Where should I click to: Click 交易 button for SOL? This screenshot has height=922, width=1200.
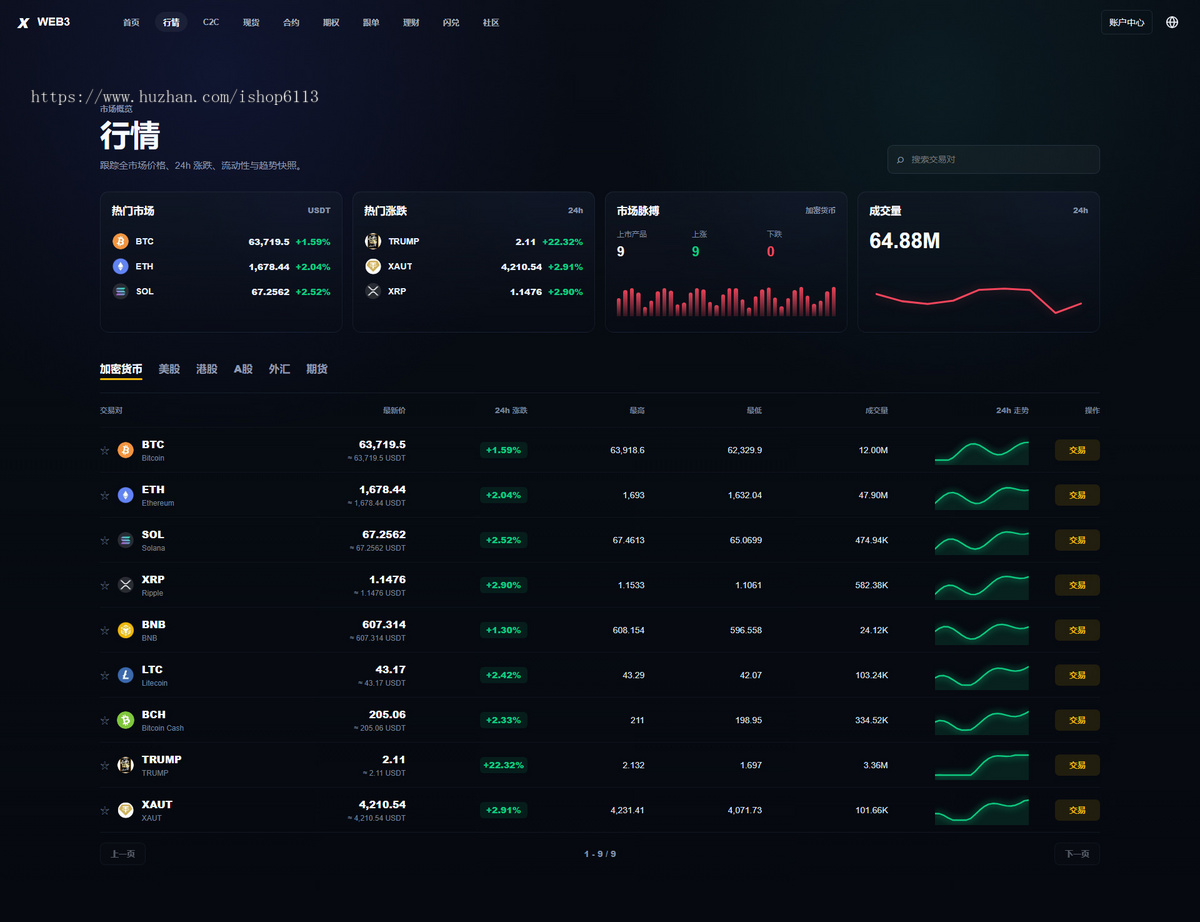[1077, 540]
